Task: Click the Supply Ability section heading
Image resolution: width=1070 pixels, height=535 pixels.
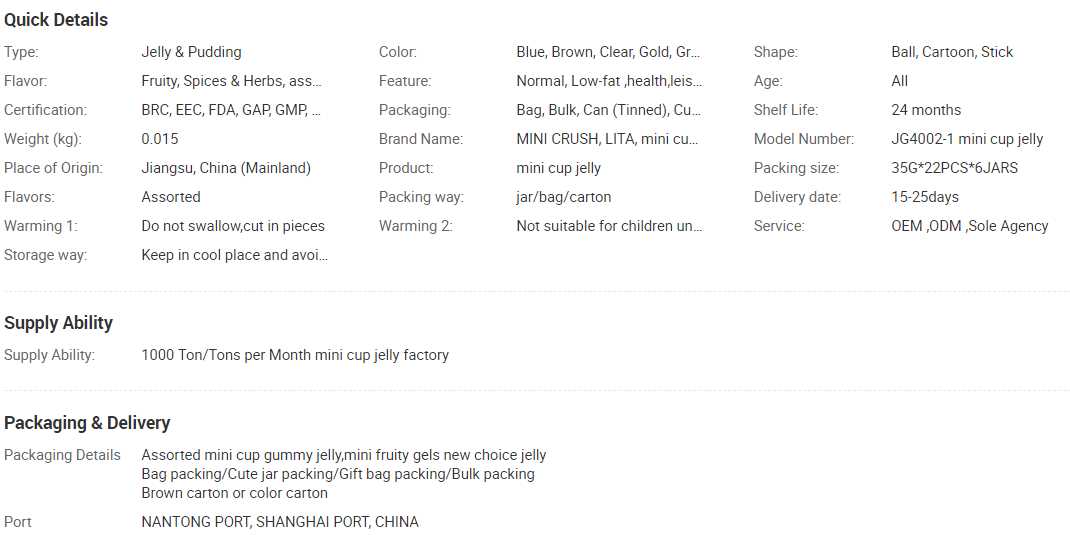Action: pyautogui.click(x=58, y=323)
